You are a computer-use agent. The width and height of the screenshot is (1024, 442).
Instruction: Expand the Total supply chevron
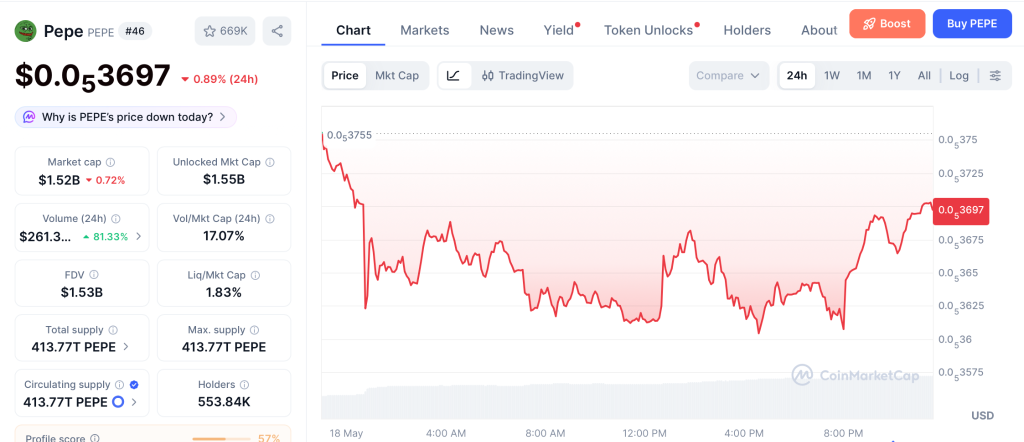[x=125, y=347]
